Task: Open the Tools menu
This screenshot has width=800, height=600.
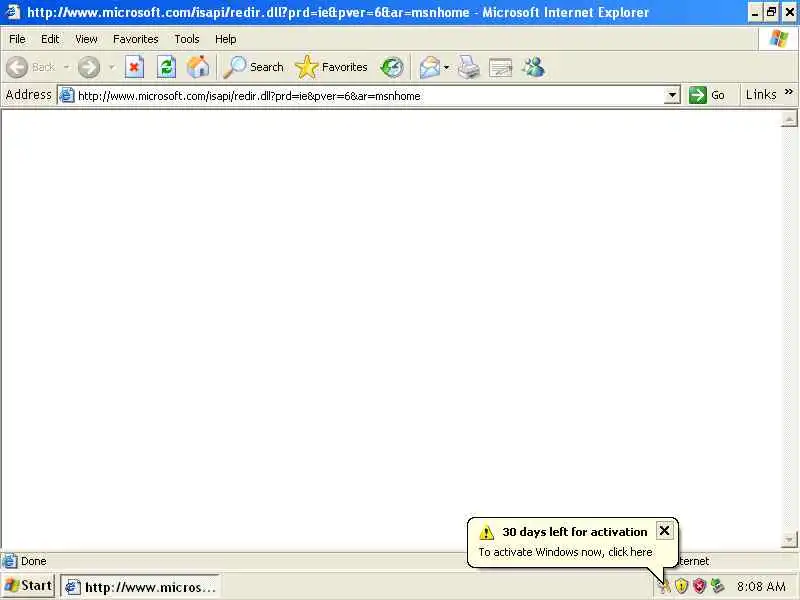Action: pyautogui.click(x=187, y=39)
